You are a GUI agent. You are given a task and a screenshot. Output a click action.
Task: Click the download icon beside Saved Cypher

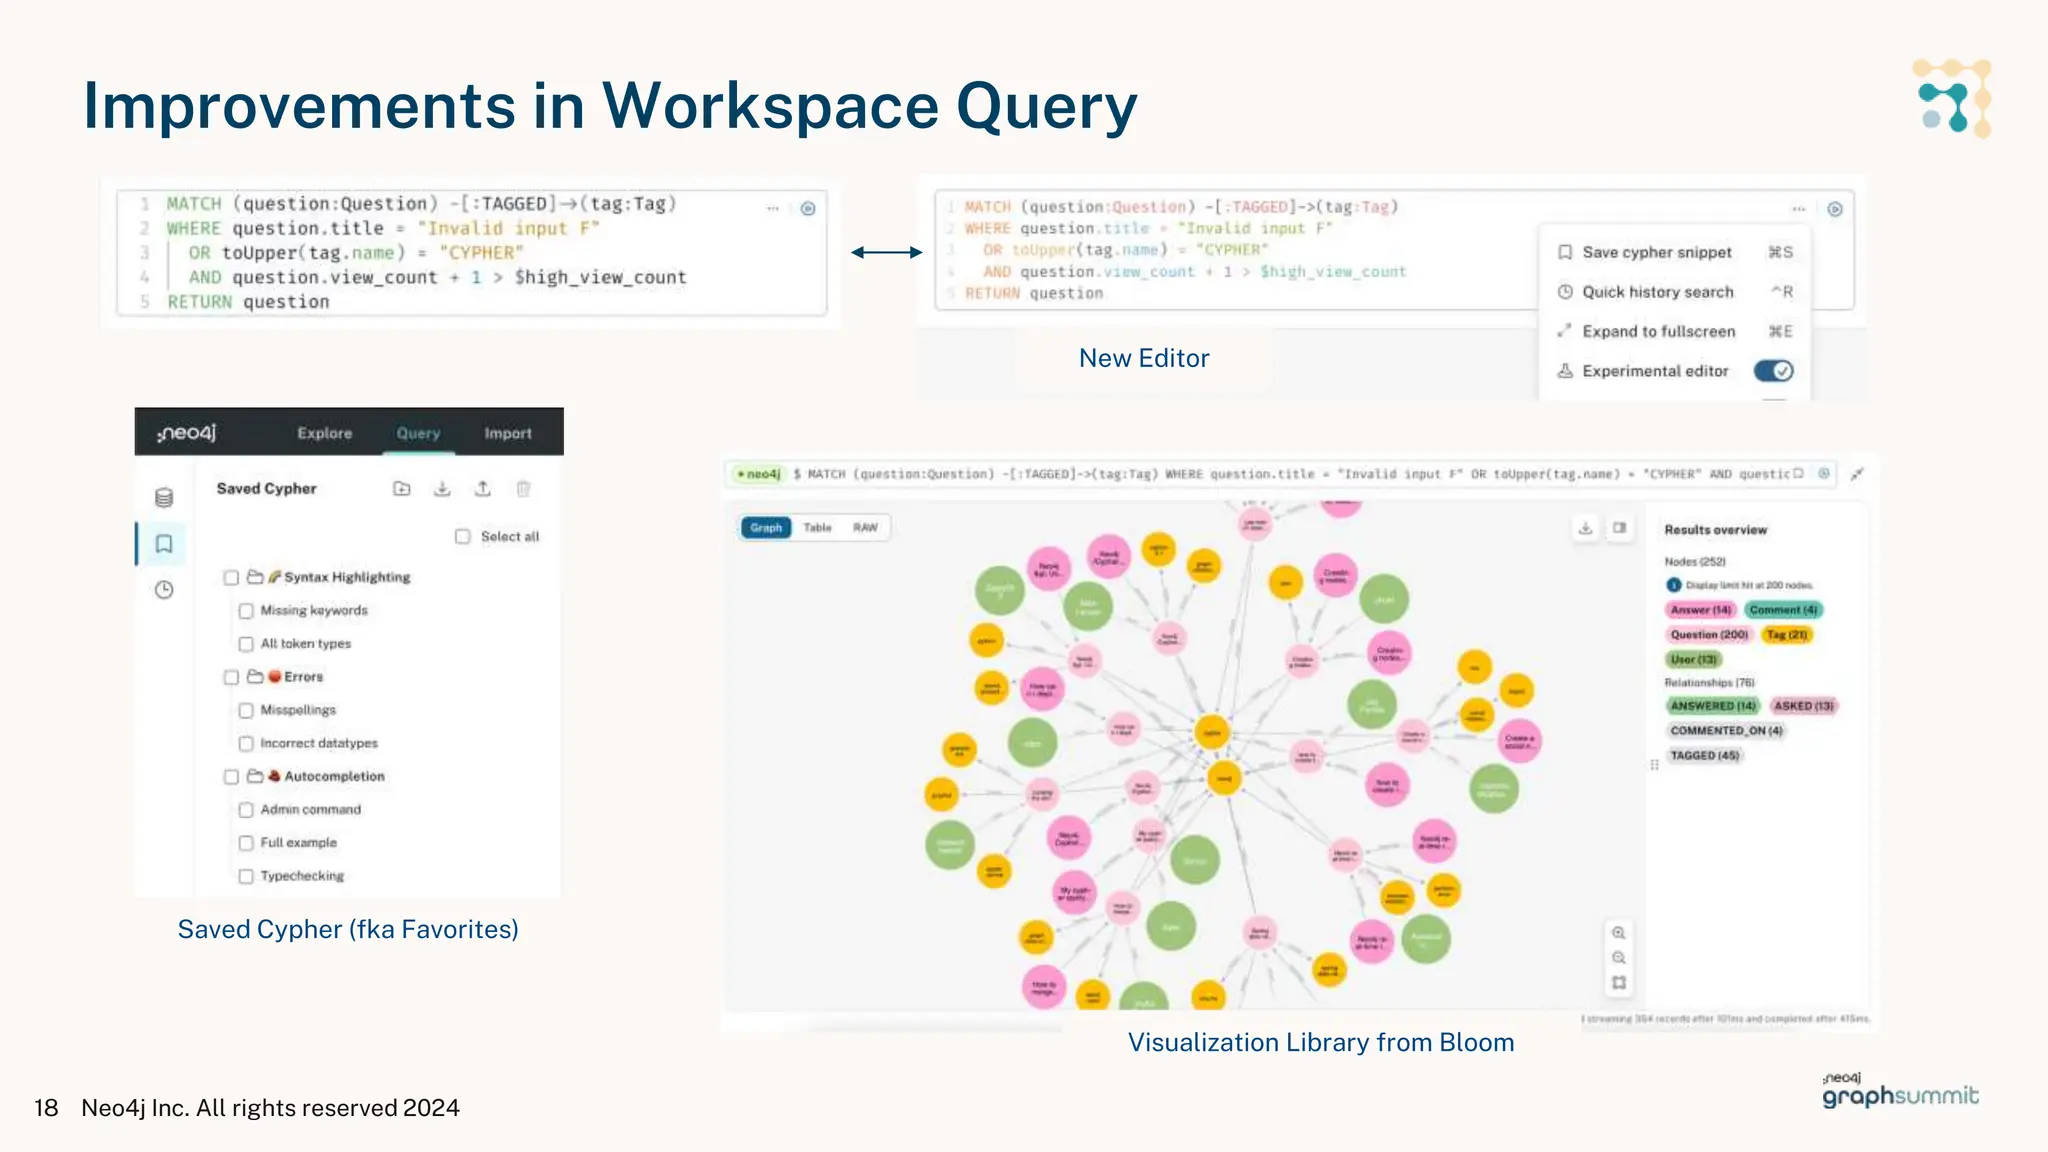(x=442, y=488)
